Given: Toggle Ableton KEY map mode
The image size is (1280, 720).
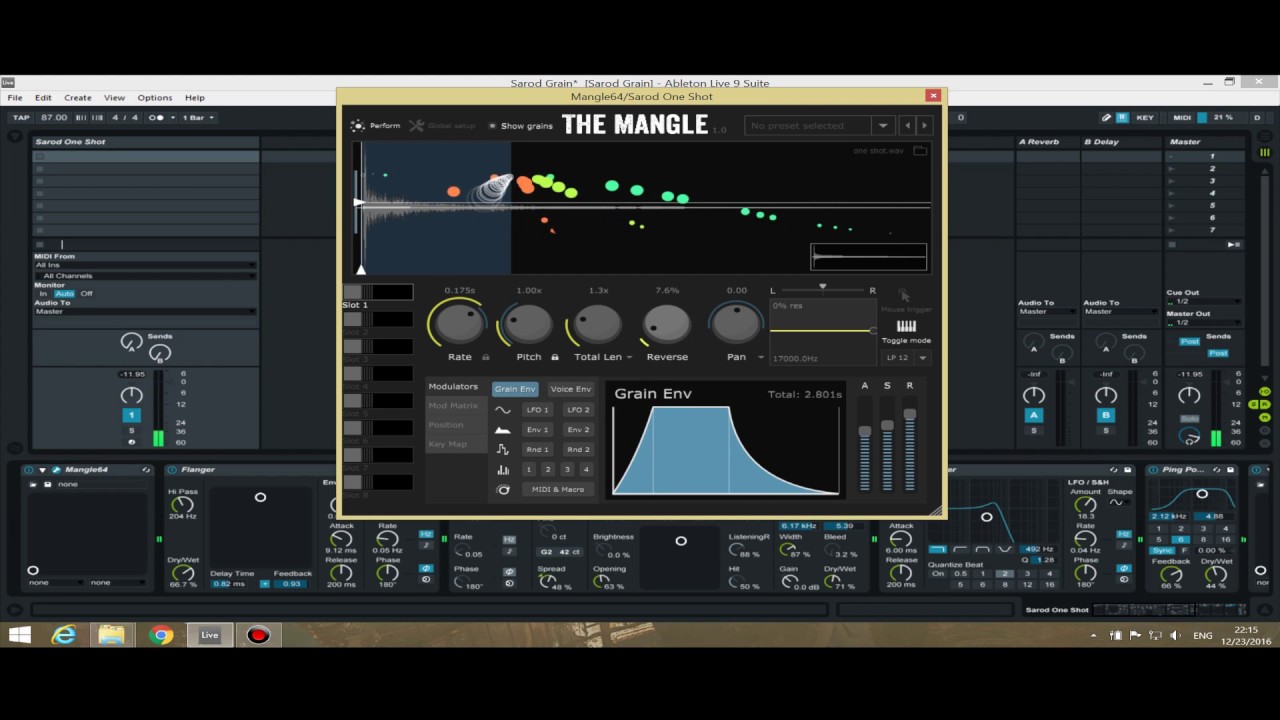Looking at the screenshot, I should point(1145,118).
